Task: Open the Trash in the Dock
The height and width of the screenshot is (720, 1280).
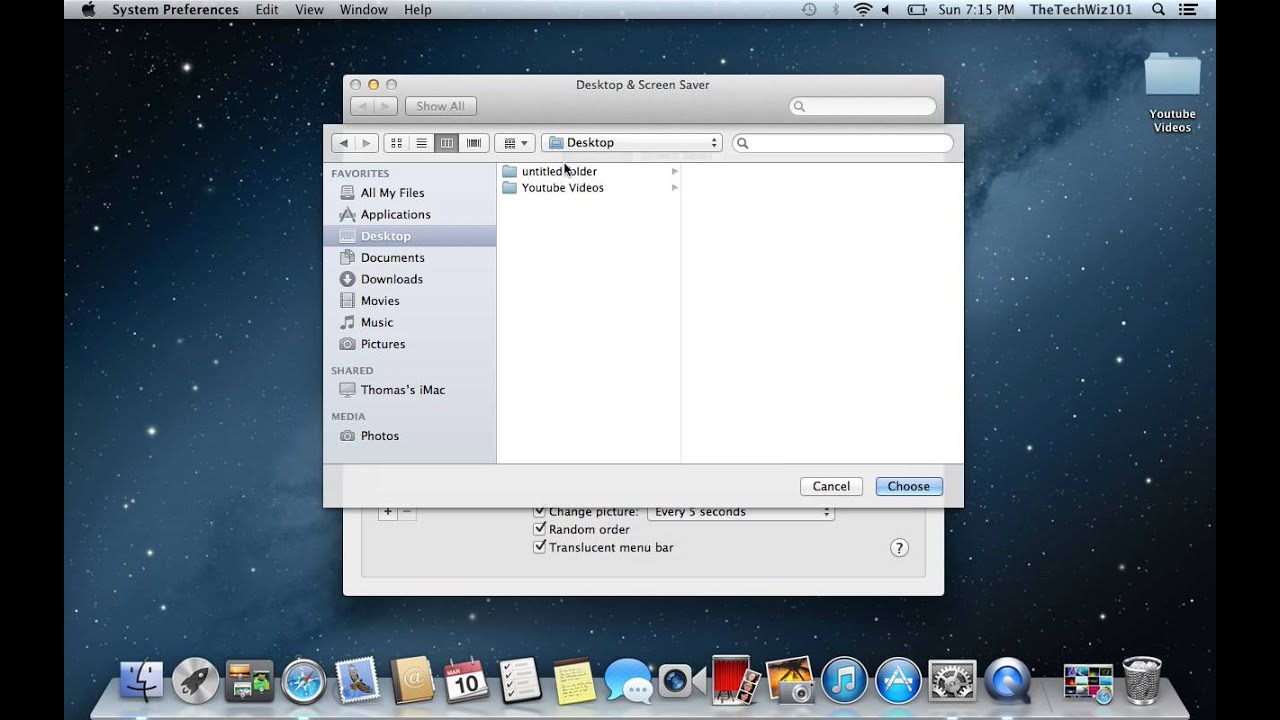Action: click(1142, 681)
